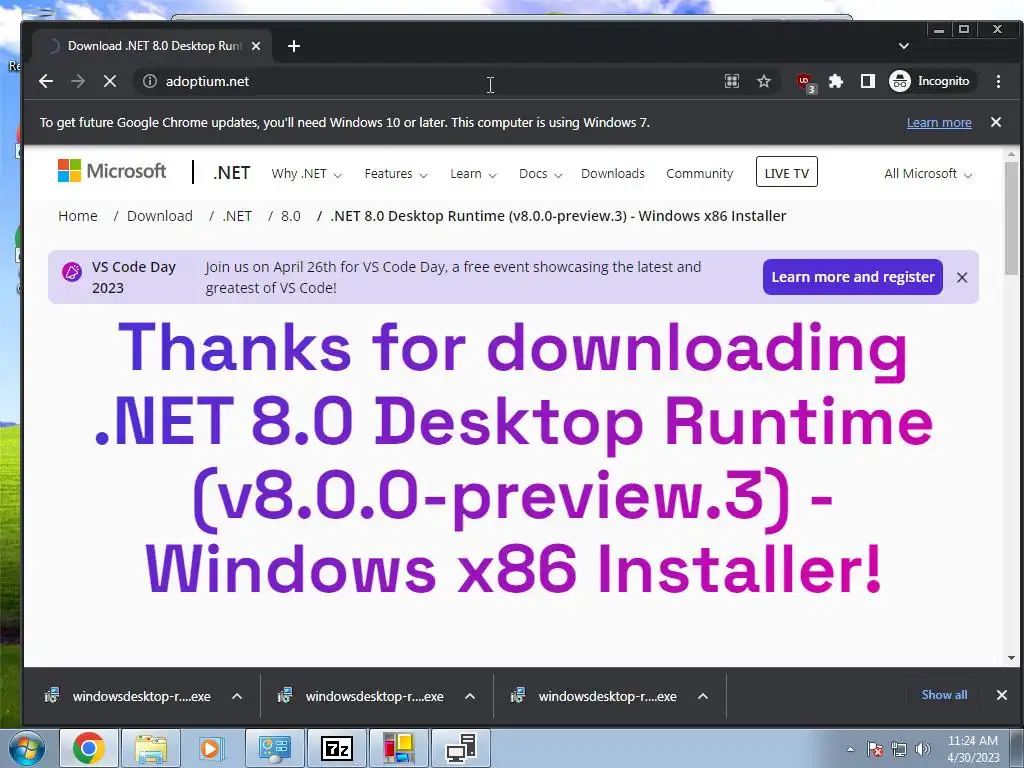Open network icon in system tray

[x=899, y=749]
